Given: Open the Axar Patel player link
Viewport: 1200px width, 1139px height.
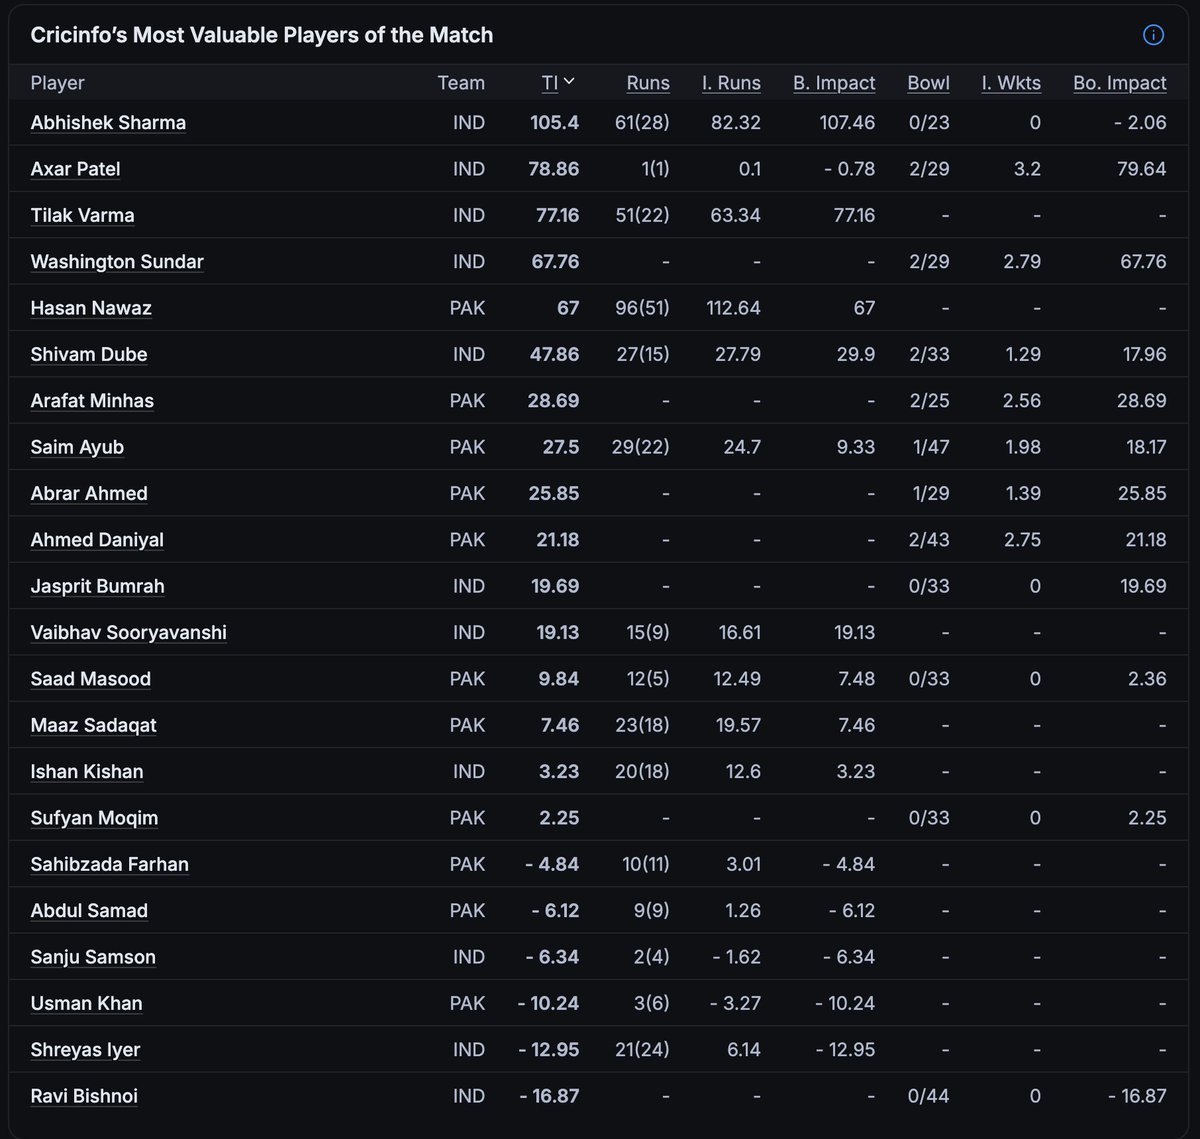Looking at the screenshot, I should click(x=75, y=169).
